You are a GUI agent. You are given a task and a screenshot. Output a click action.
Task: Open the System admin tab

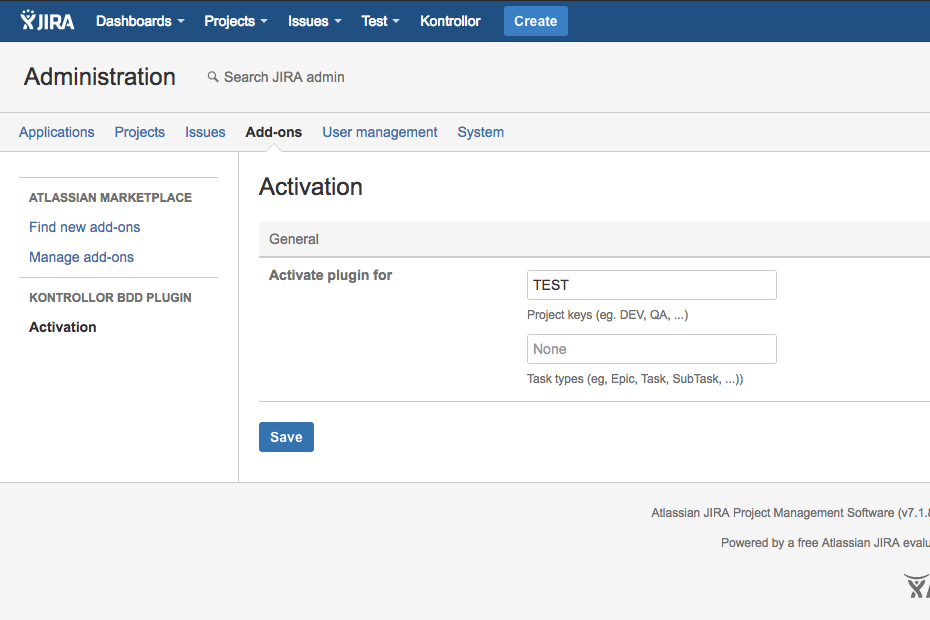pyautogui.click(x=480, y=132)
